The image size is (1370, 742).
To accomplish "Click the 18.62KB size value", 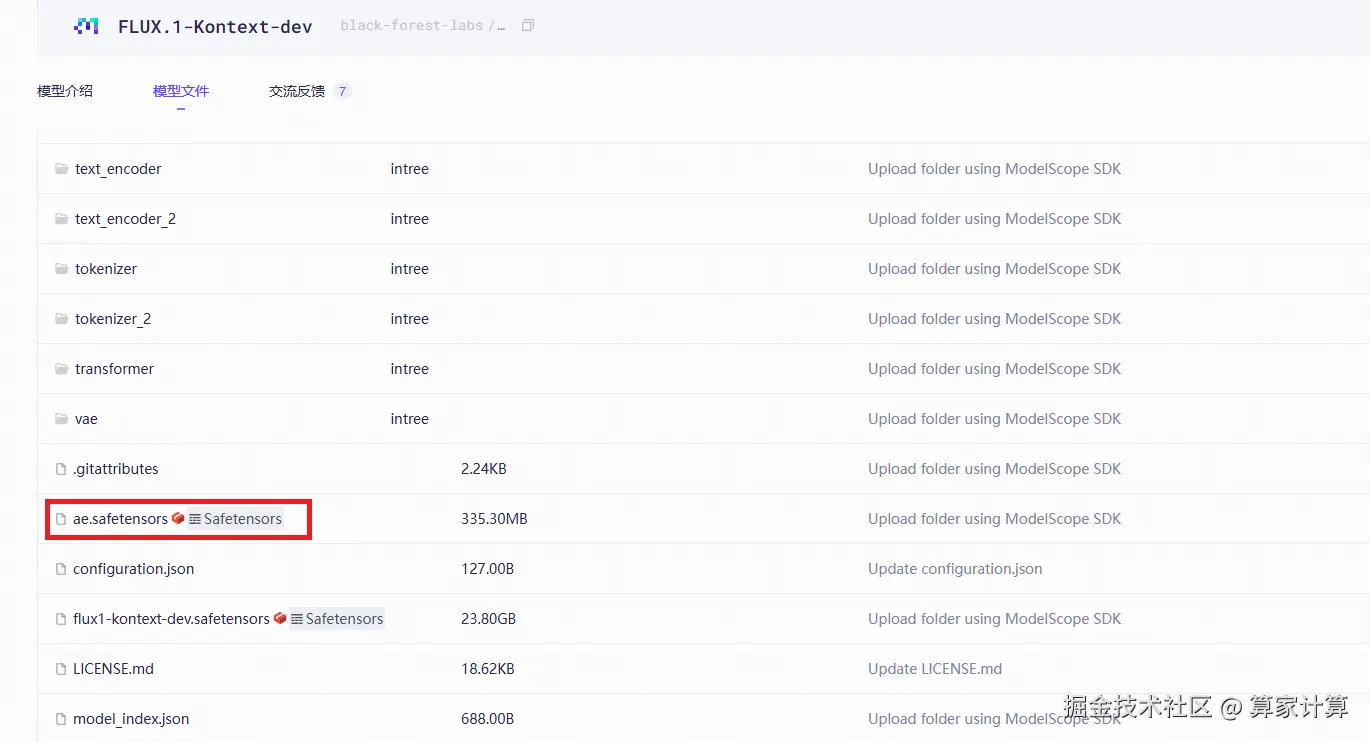I will tap(488, 669).
